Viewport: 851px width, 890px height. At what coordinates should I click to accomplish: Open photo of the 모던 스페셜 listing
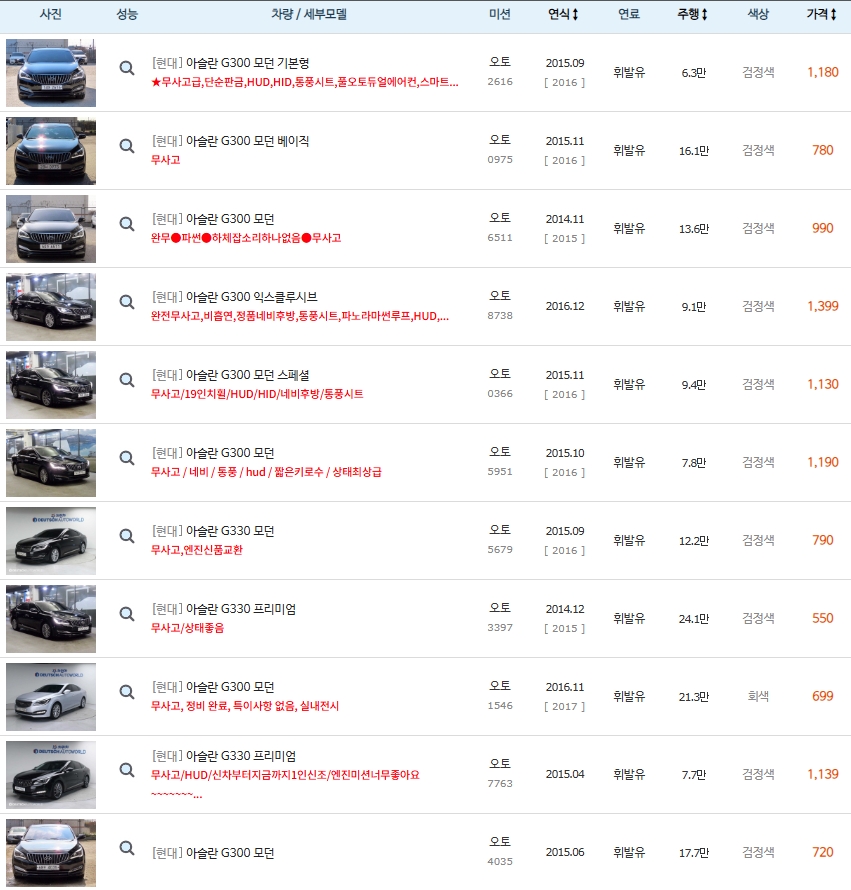tap(51, 385)
